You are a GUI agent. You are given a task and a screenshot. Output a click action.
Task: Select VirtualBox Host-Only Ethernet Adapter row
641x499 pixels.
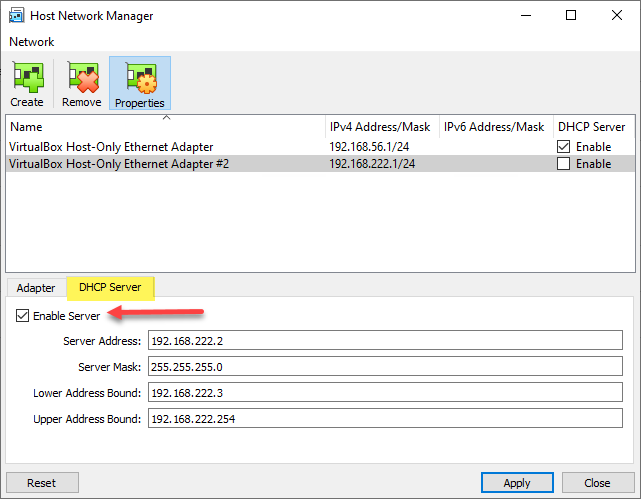pyautogui.click(x=320, y=147)
